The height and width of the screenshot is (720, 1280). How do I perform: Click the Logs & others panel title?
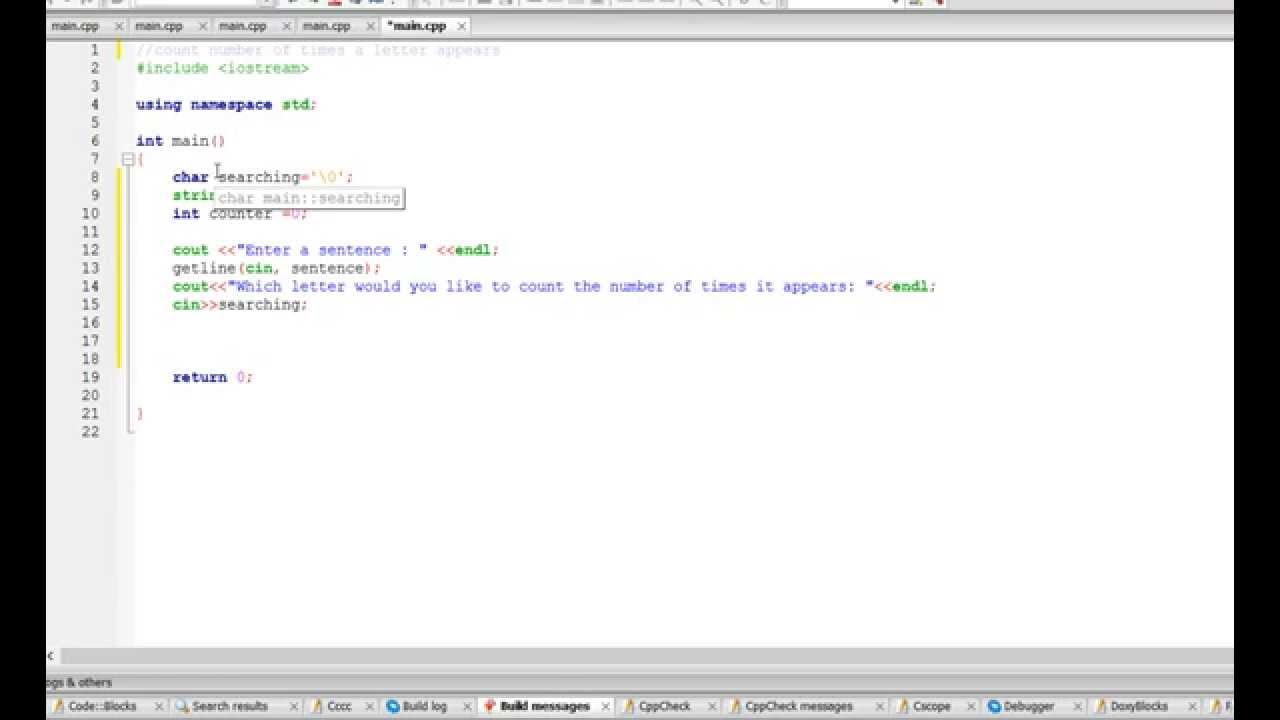(x=80, y=683)
